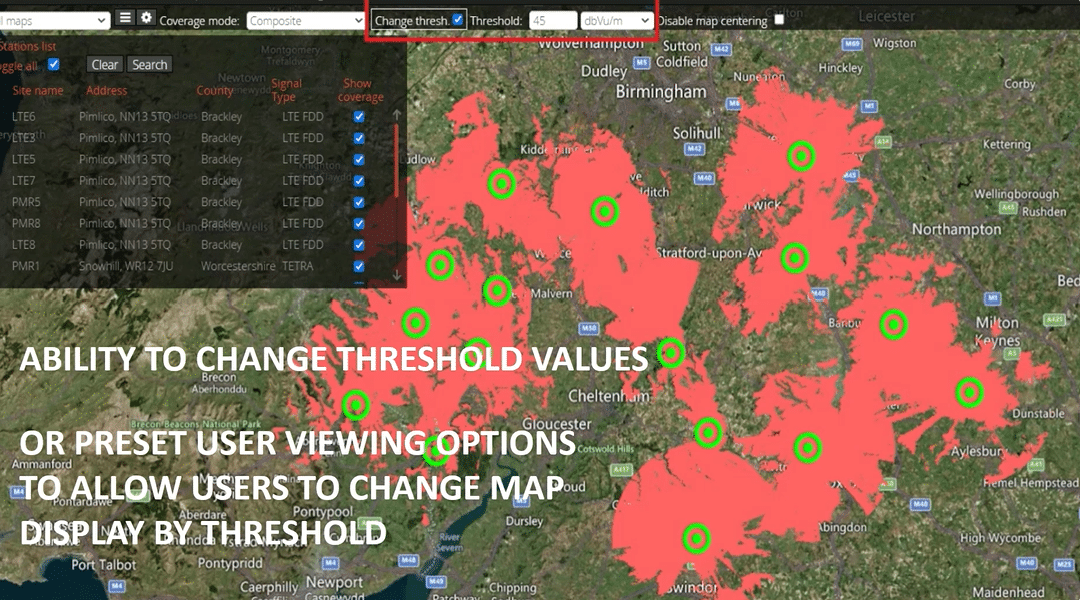This screenshot has height=600, width=1080.
Task: Uncheck show coverage for LTE7
Action: pyautogui.click(x=359, y=180)
